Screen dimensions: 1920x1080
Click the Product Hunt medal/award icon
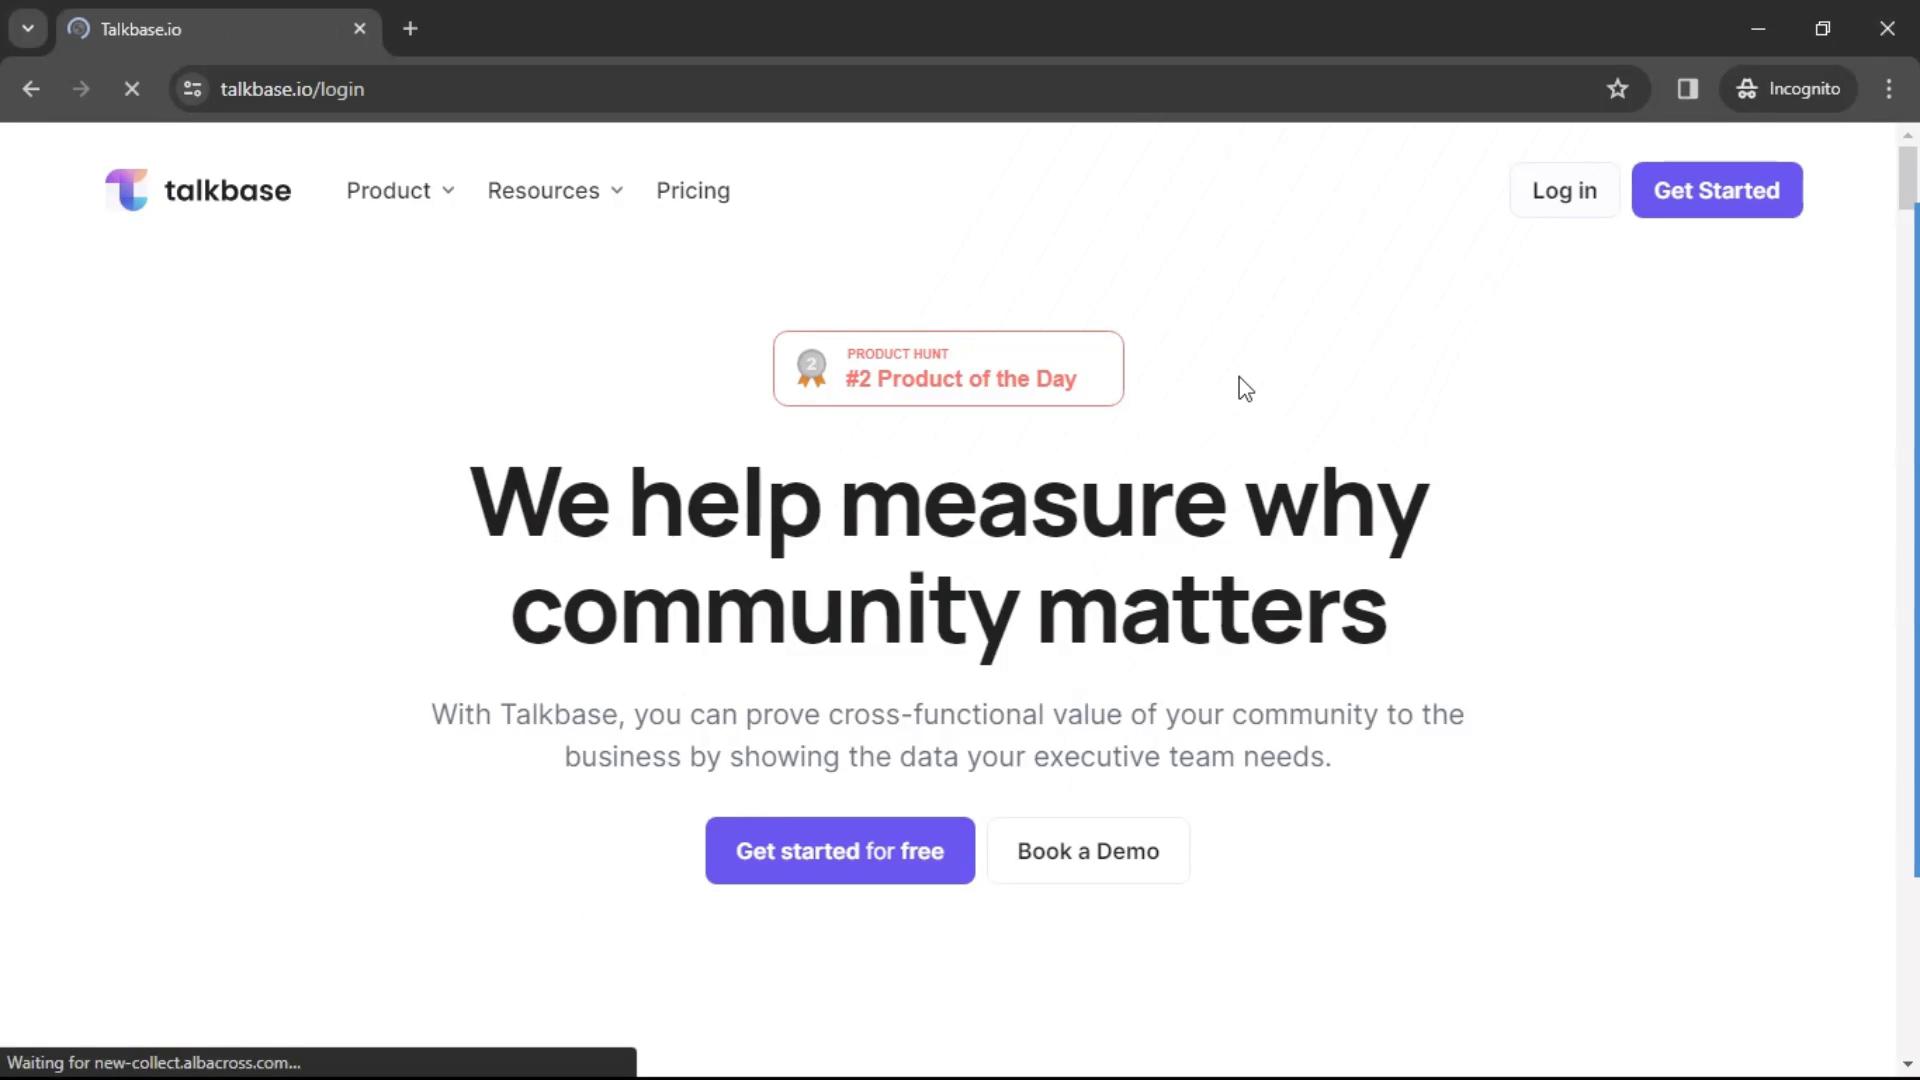(810, 368)
